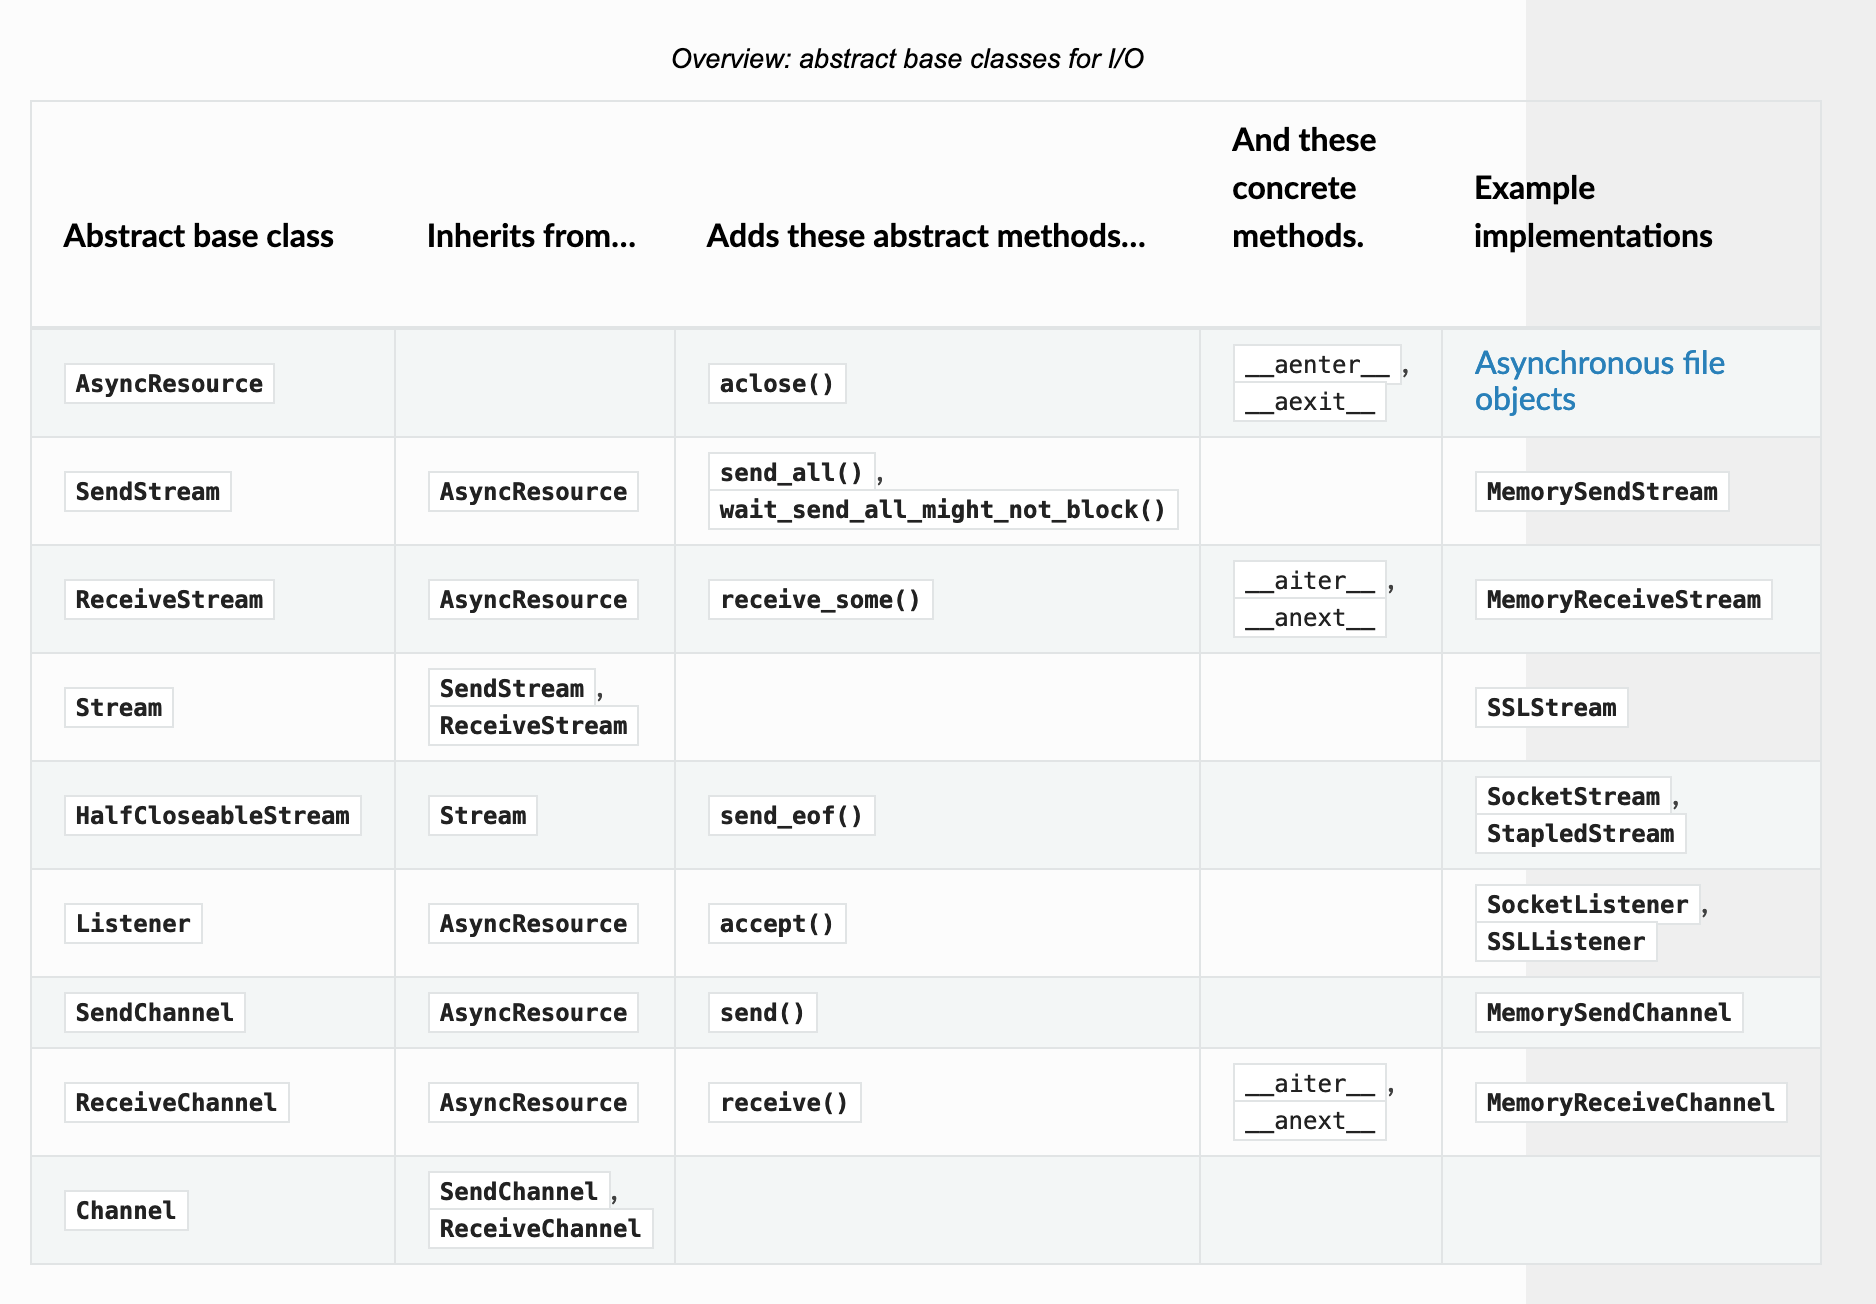Open the MemoryReceiveStream class reference
This screenshot has height=1304, width=1876.
point(1623,600)
